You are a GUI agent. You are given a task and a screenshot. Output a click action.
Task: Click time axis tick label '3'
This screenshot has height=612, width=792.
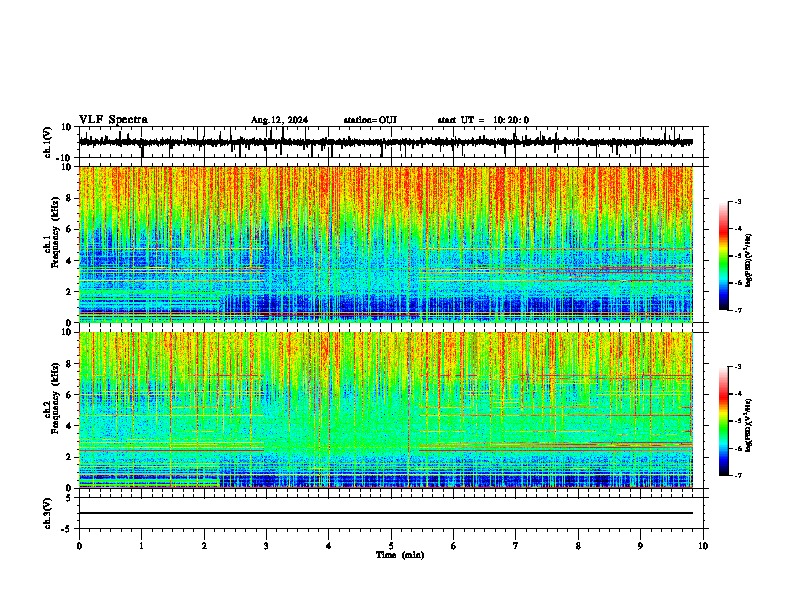[266, 546]
